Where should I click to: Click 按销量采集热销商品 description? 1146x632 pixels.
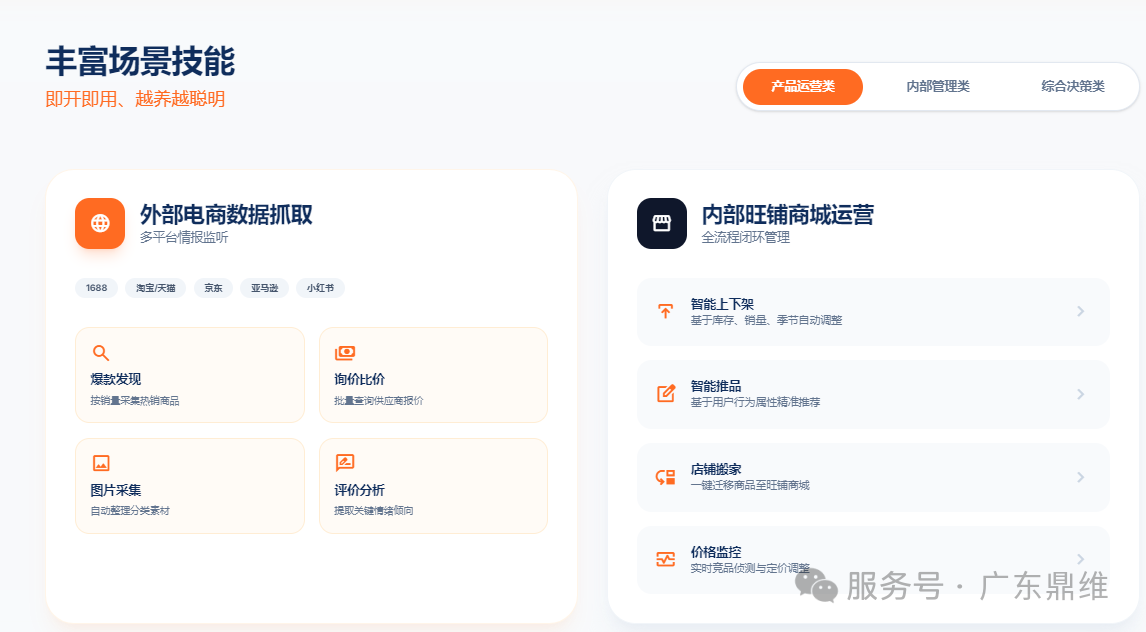pyautogui.click(x=134, y=400)
